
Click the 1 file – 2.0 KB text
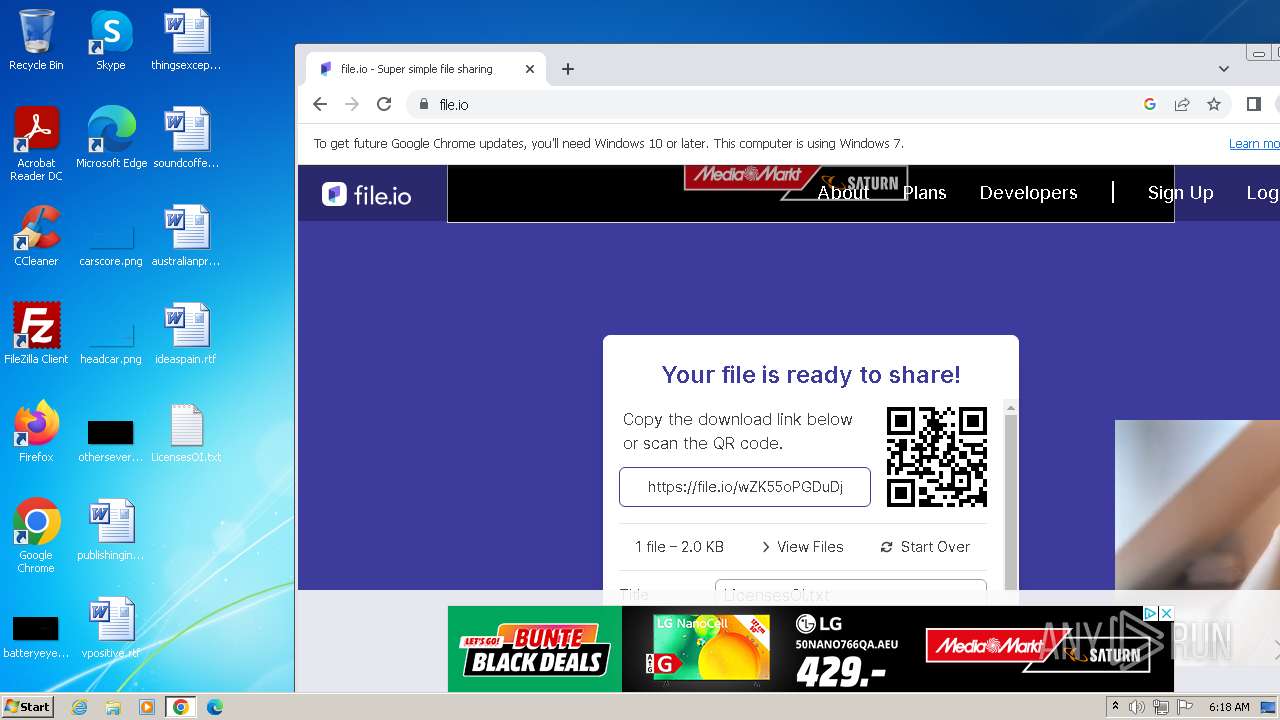point(679,547)
